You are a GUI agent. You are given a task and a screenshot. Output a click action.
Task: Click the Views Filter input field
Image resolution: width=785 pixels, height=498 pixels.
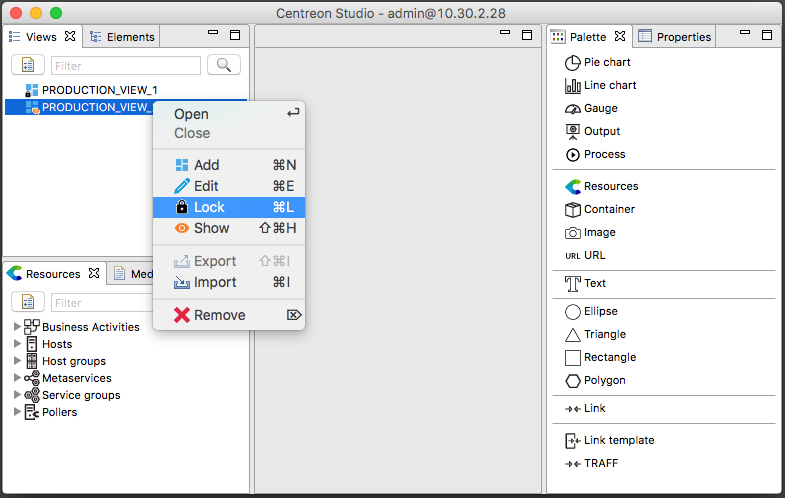tap(126, 66)
